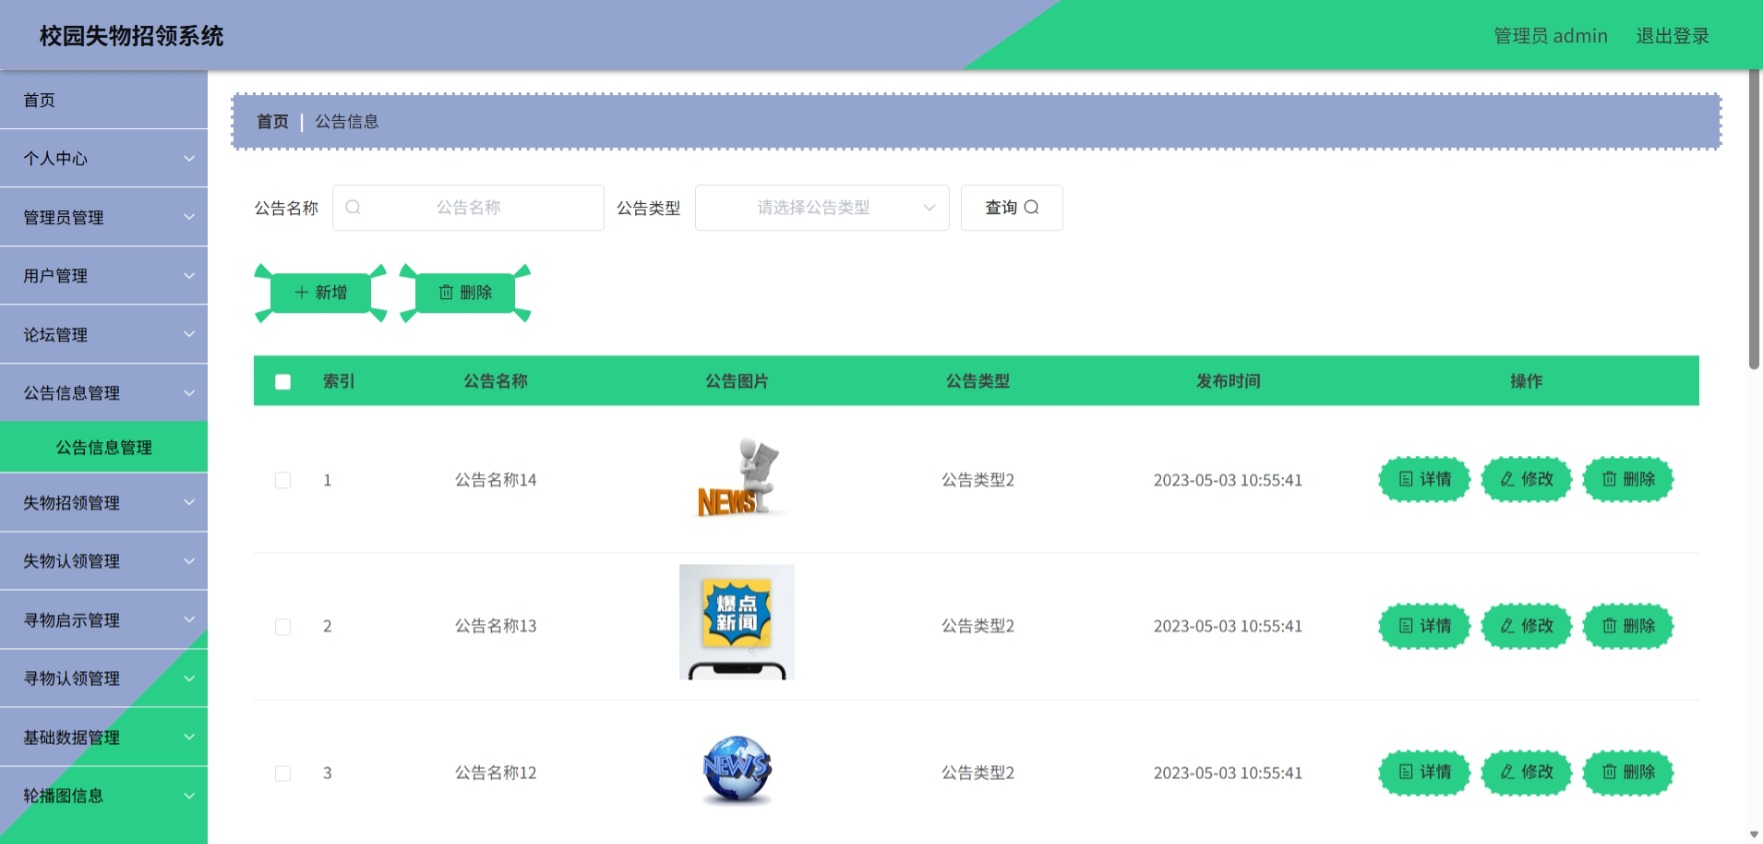This screenshot has width=1763, height=844.
Task: Click the globe NEWS image for 公告名称12
Action: click(737, 770)
